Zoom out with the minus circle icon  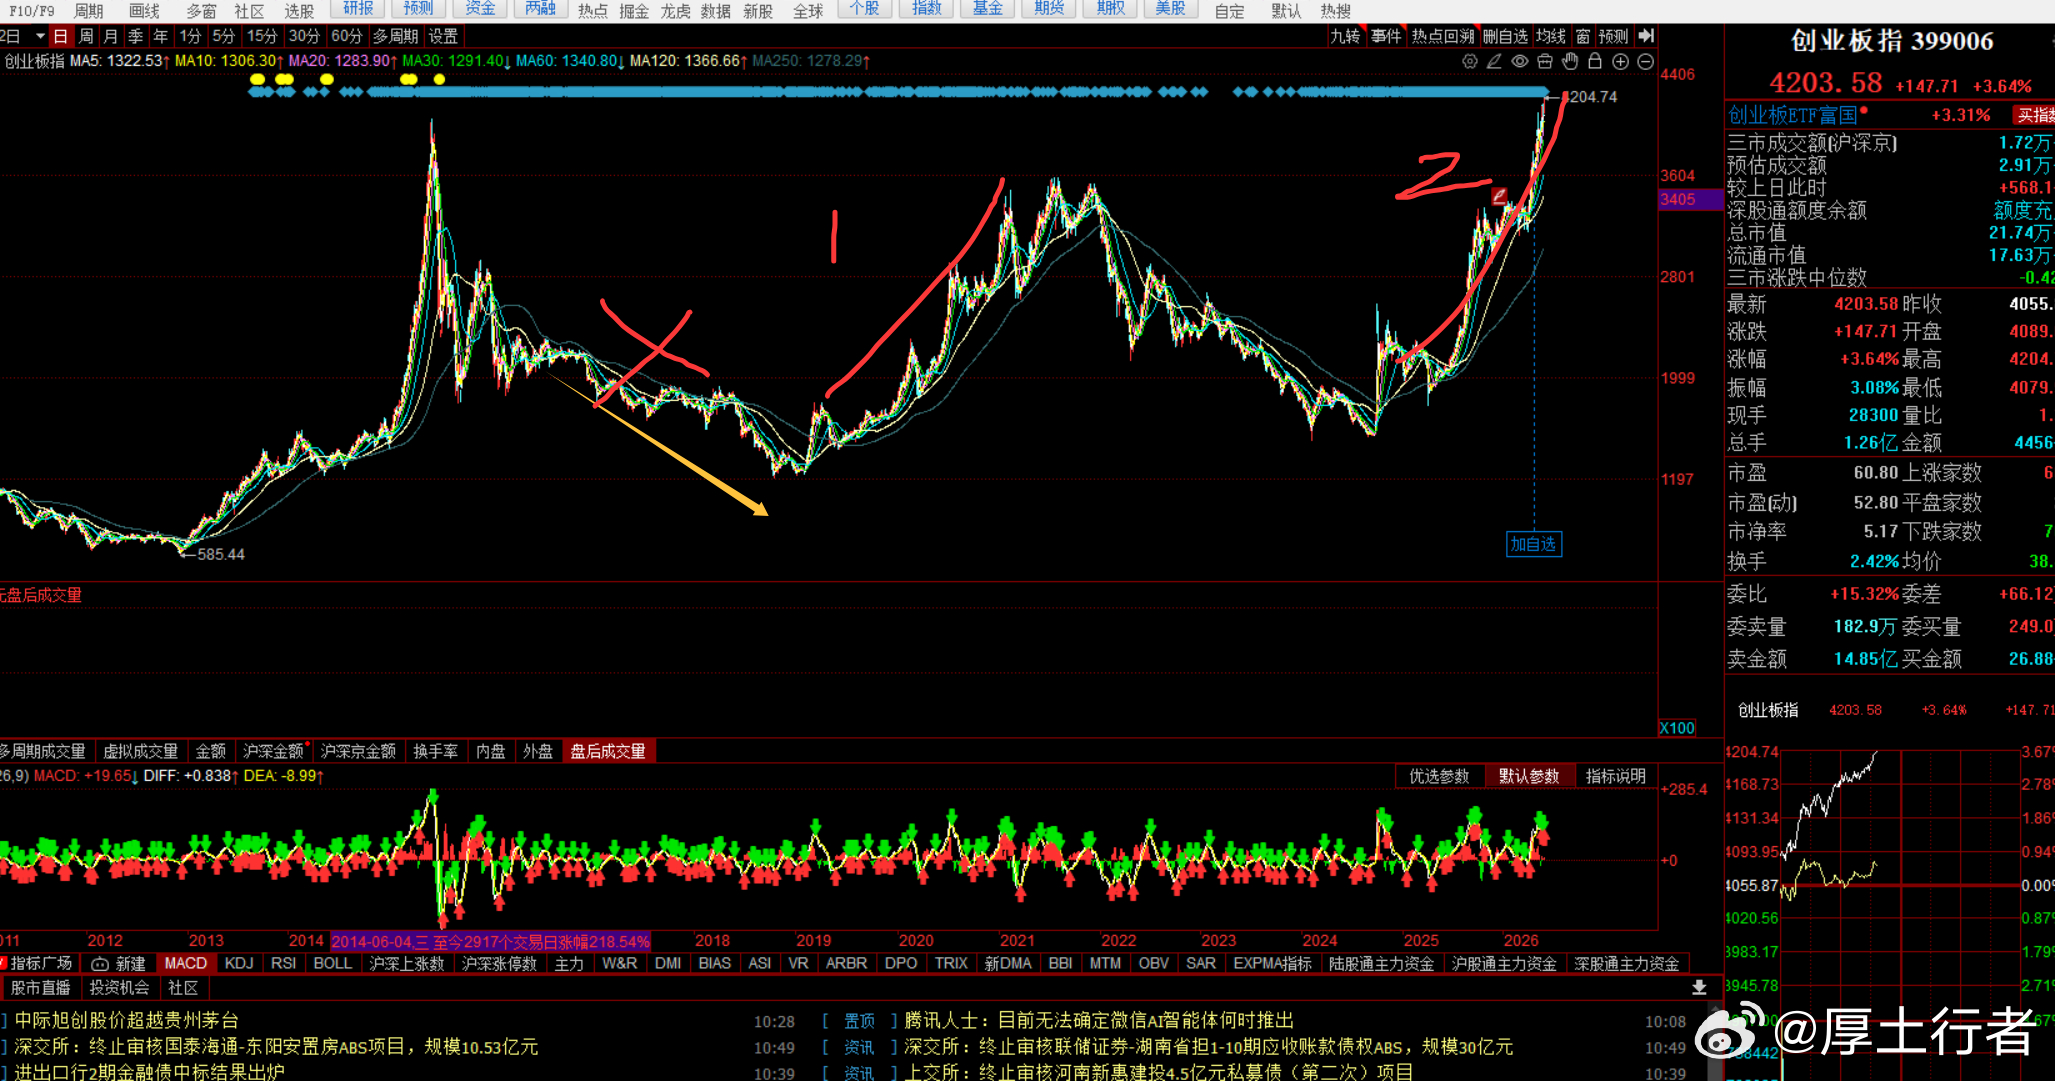tap(1645, 61)
